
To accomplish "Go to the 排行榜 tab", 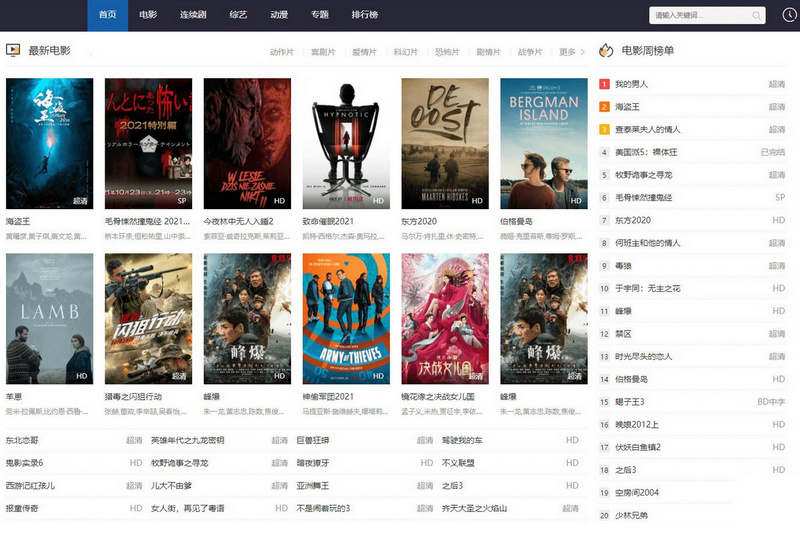I will [365, 15].
